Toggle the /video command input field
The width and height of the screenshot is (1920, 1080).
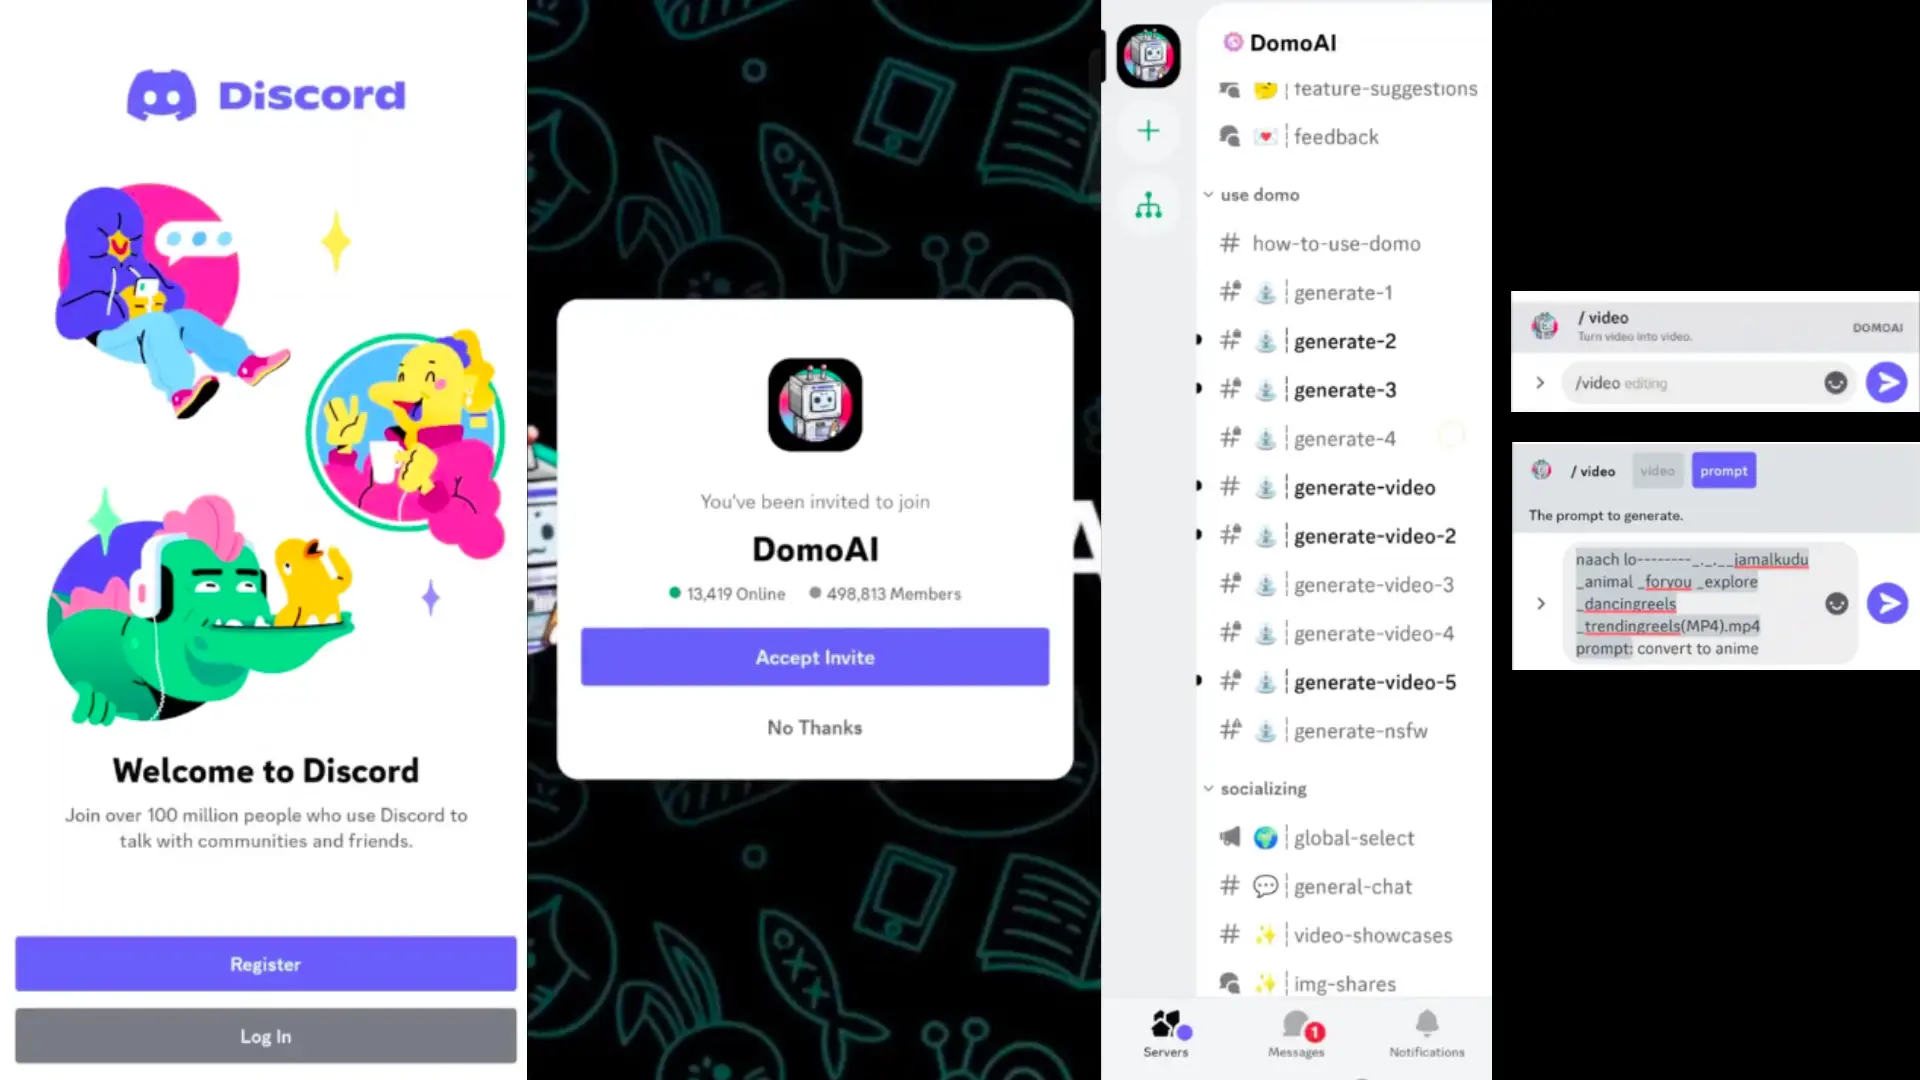pyautogui.click(x=1540, y=382)
